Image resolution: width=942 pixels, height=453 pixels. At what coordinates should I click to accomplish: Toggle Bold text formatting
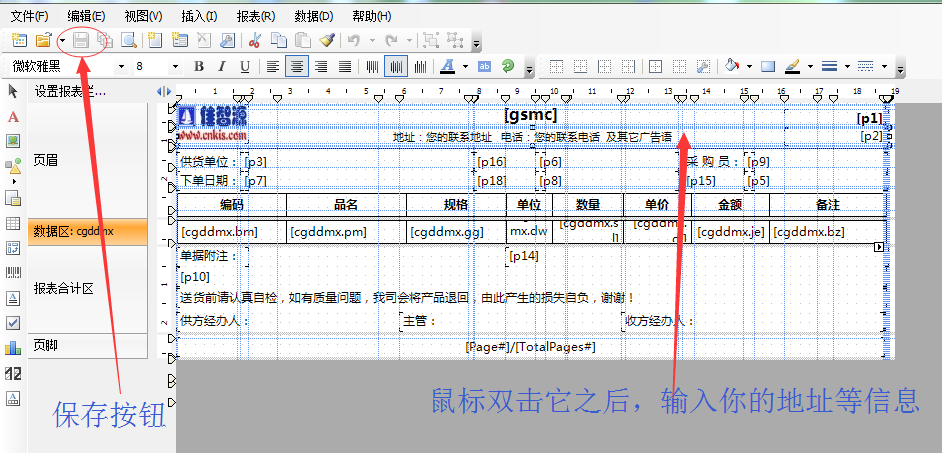tap(198, 67)
